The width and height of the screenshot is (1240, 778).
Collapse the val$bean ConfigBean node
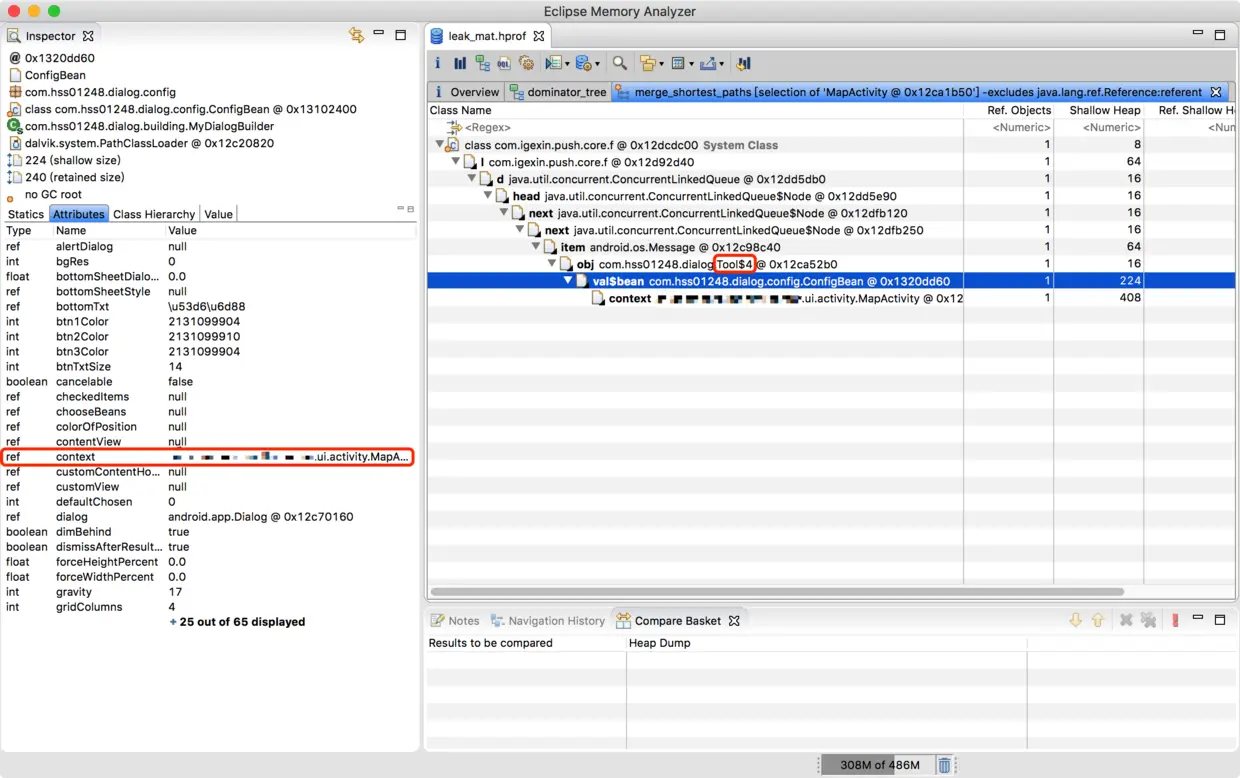tap(568, 281)
